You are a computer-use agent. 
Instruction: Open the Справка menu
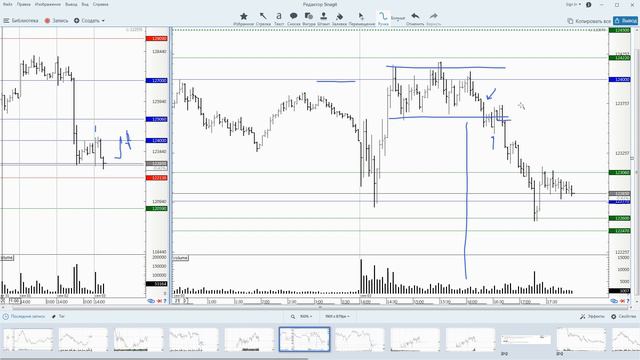[x=100, y=4]
